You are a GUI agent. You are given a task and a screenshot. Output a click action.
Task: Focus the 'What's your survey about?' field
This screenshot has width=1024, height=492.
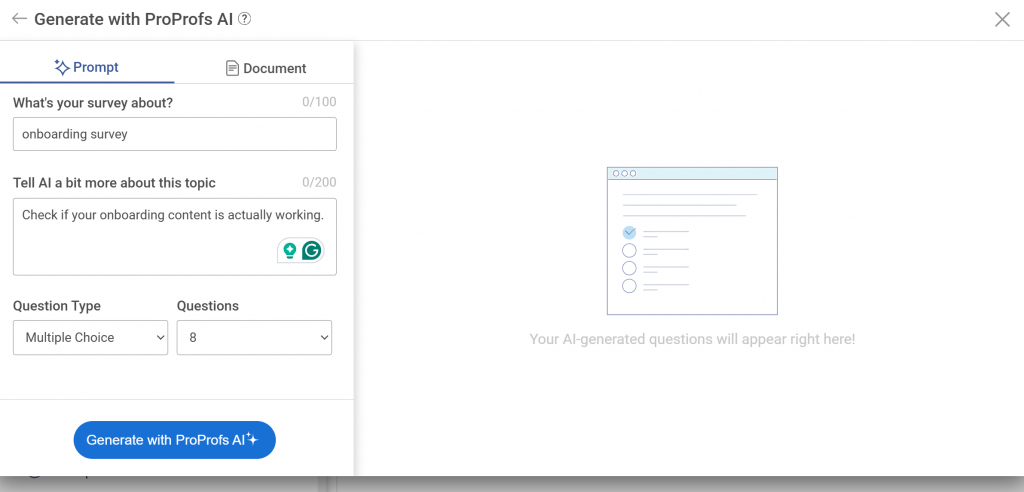coord(175,134)
